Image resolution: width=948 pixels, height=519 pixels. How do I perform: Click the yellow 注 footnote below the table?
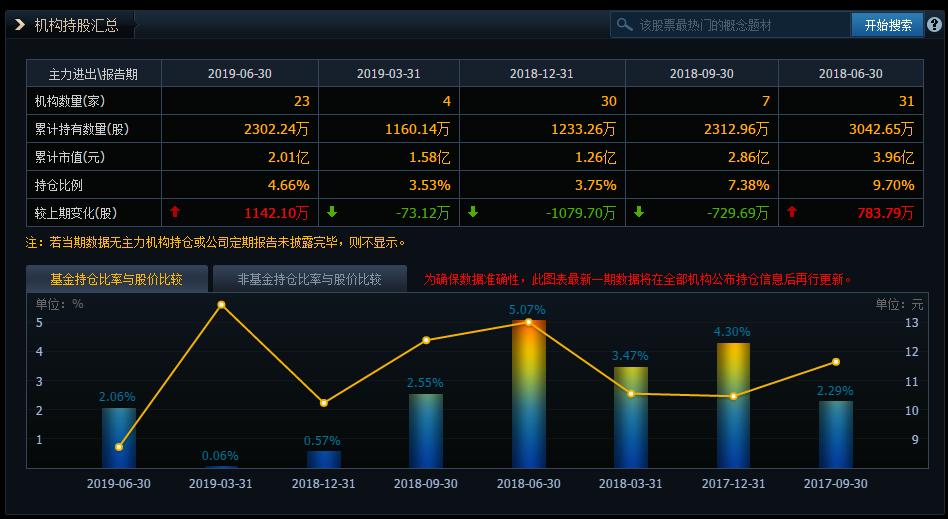[215, 243]
